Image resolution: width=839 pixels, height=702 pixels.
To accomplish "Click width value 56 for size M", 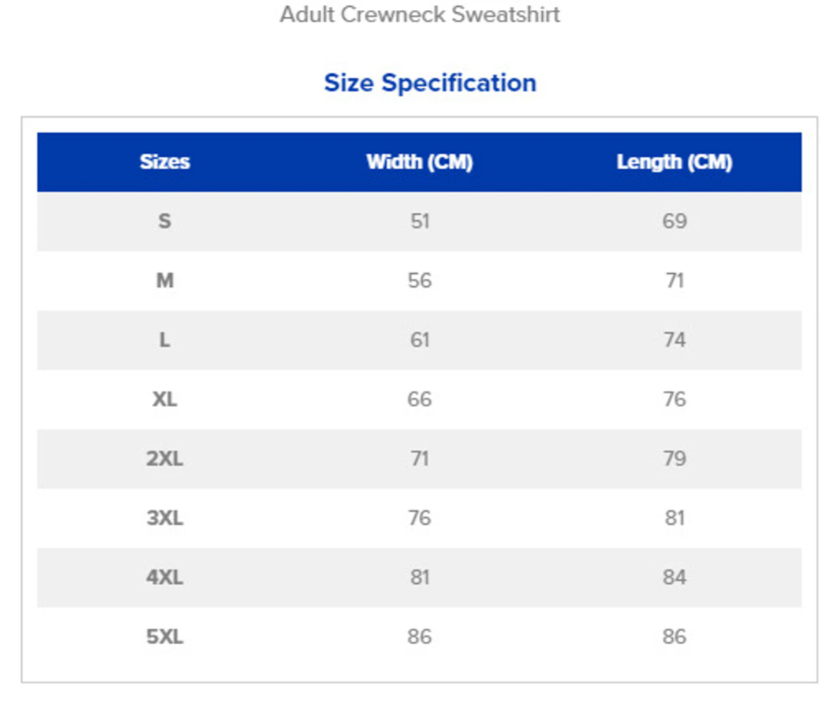I will point(420,280).
